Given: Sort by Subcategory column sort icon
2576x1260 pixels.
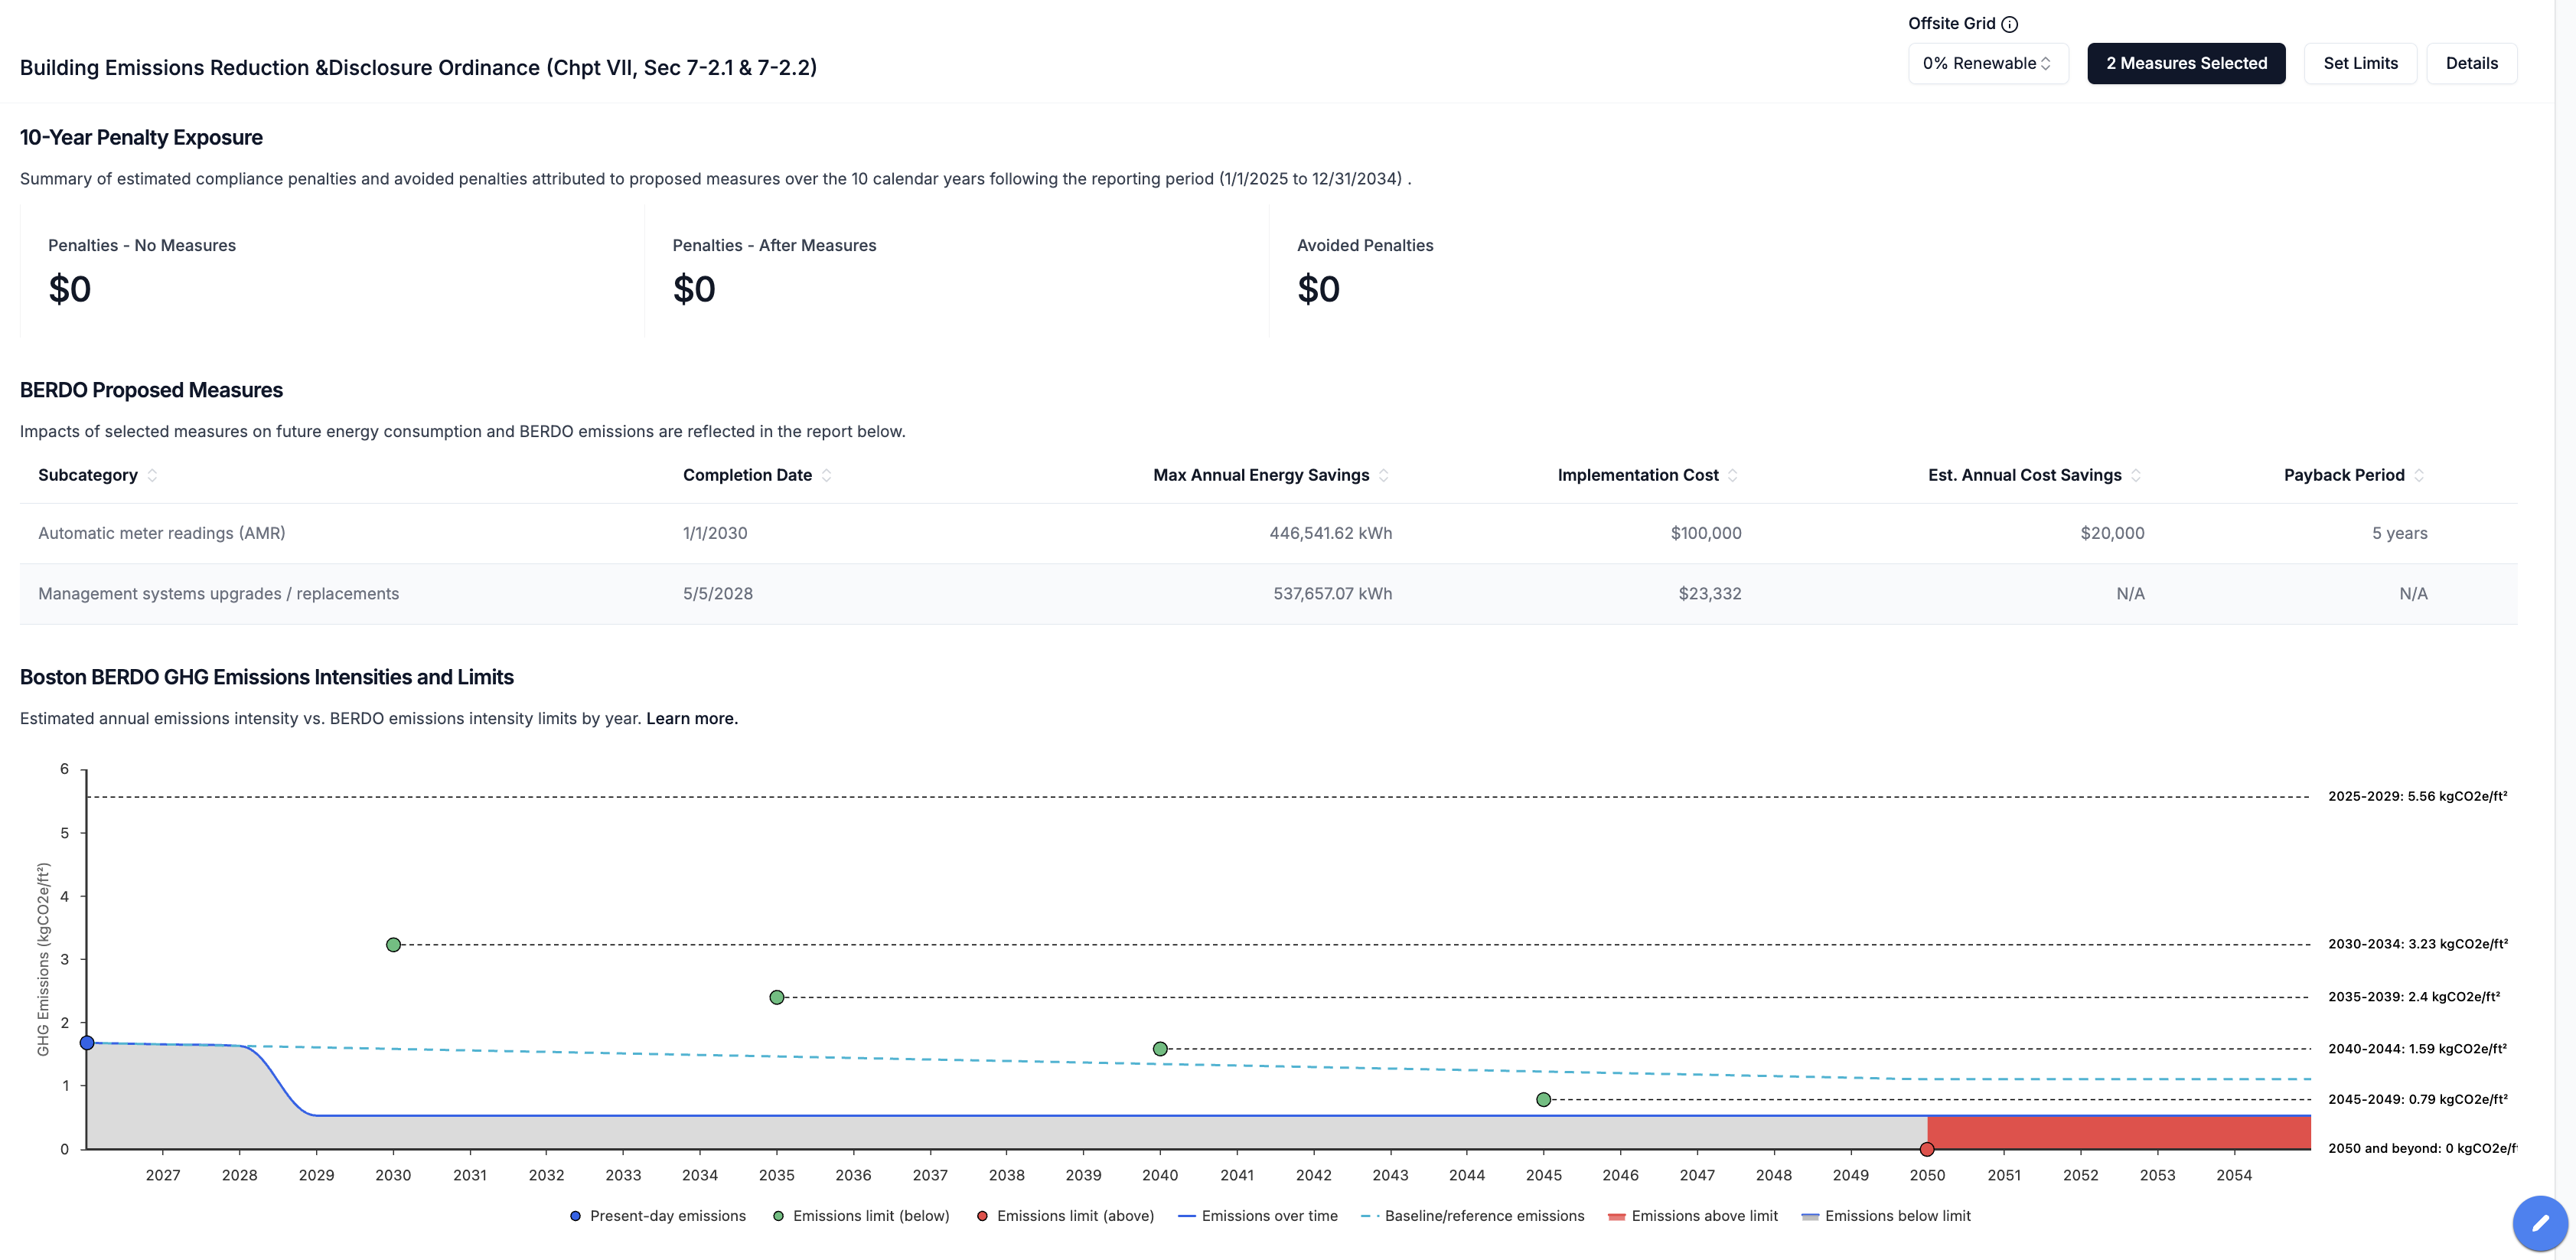Looking at the screenshot, I should coord(152,475).
